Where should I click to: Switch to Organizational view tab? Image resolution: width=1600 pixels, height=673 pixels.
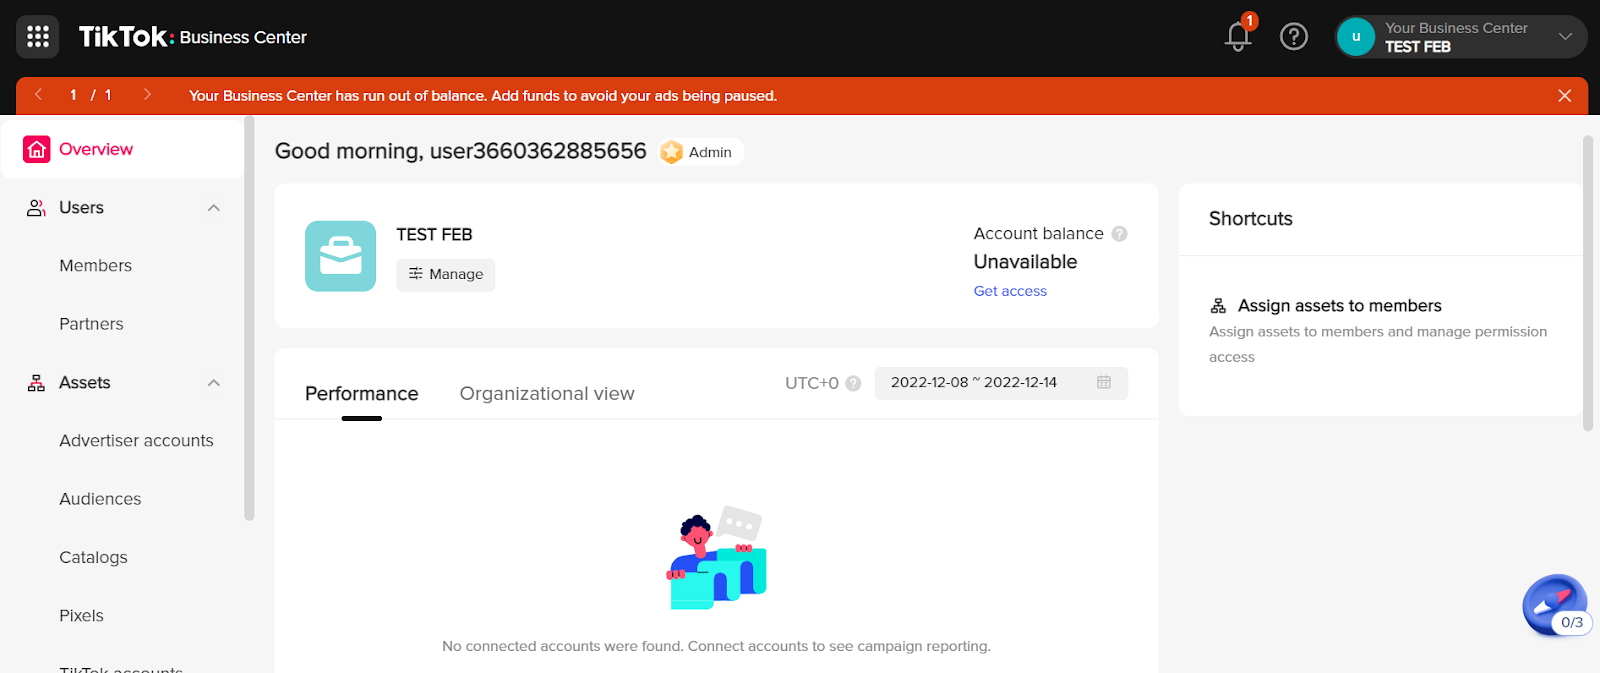click(547, 394)
